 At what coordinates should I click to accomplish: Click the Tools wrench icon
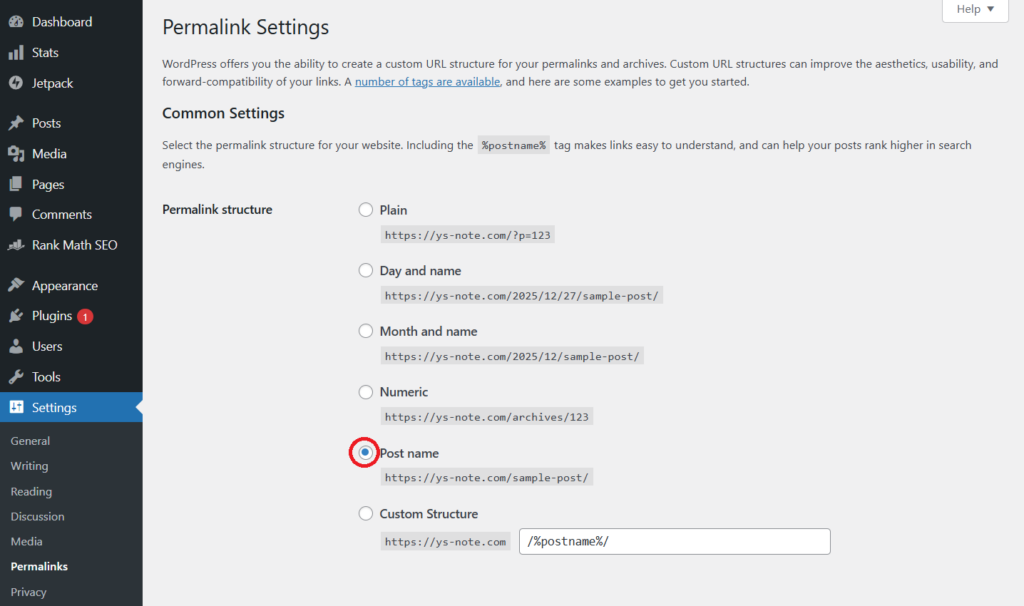(x=16, y=377)
